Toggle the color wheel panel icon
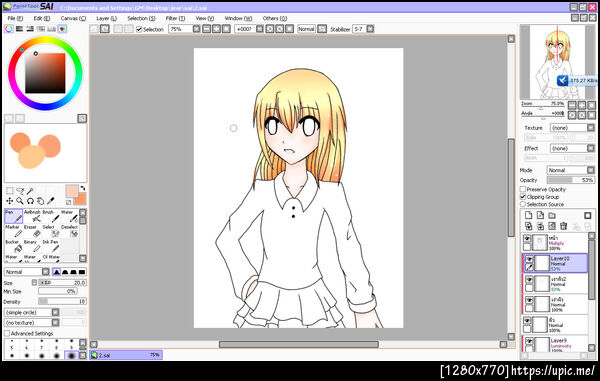This screenshot has width=600, height=381. click(8, 29)
